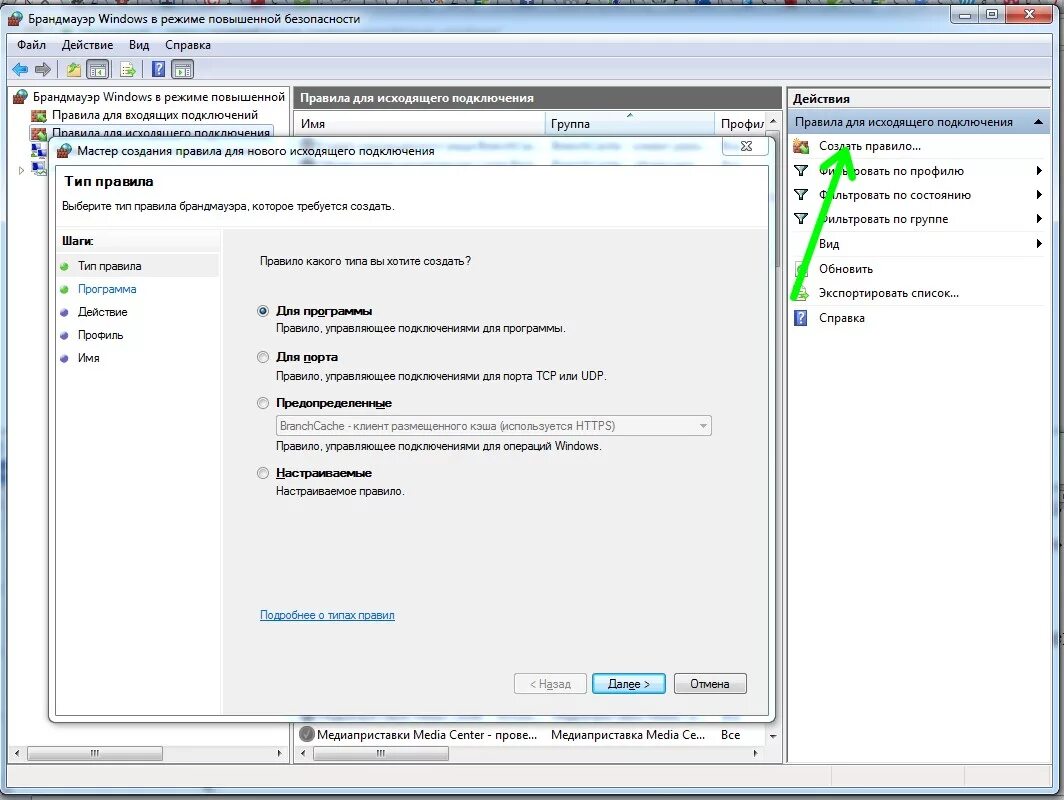This screenshot has height=800, width=1064.
Task: Click the left pane horizontal scrollbar thumb
Action: click(94, 753)
